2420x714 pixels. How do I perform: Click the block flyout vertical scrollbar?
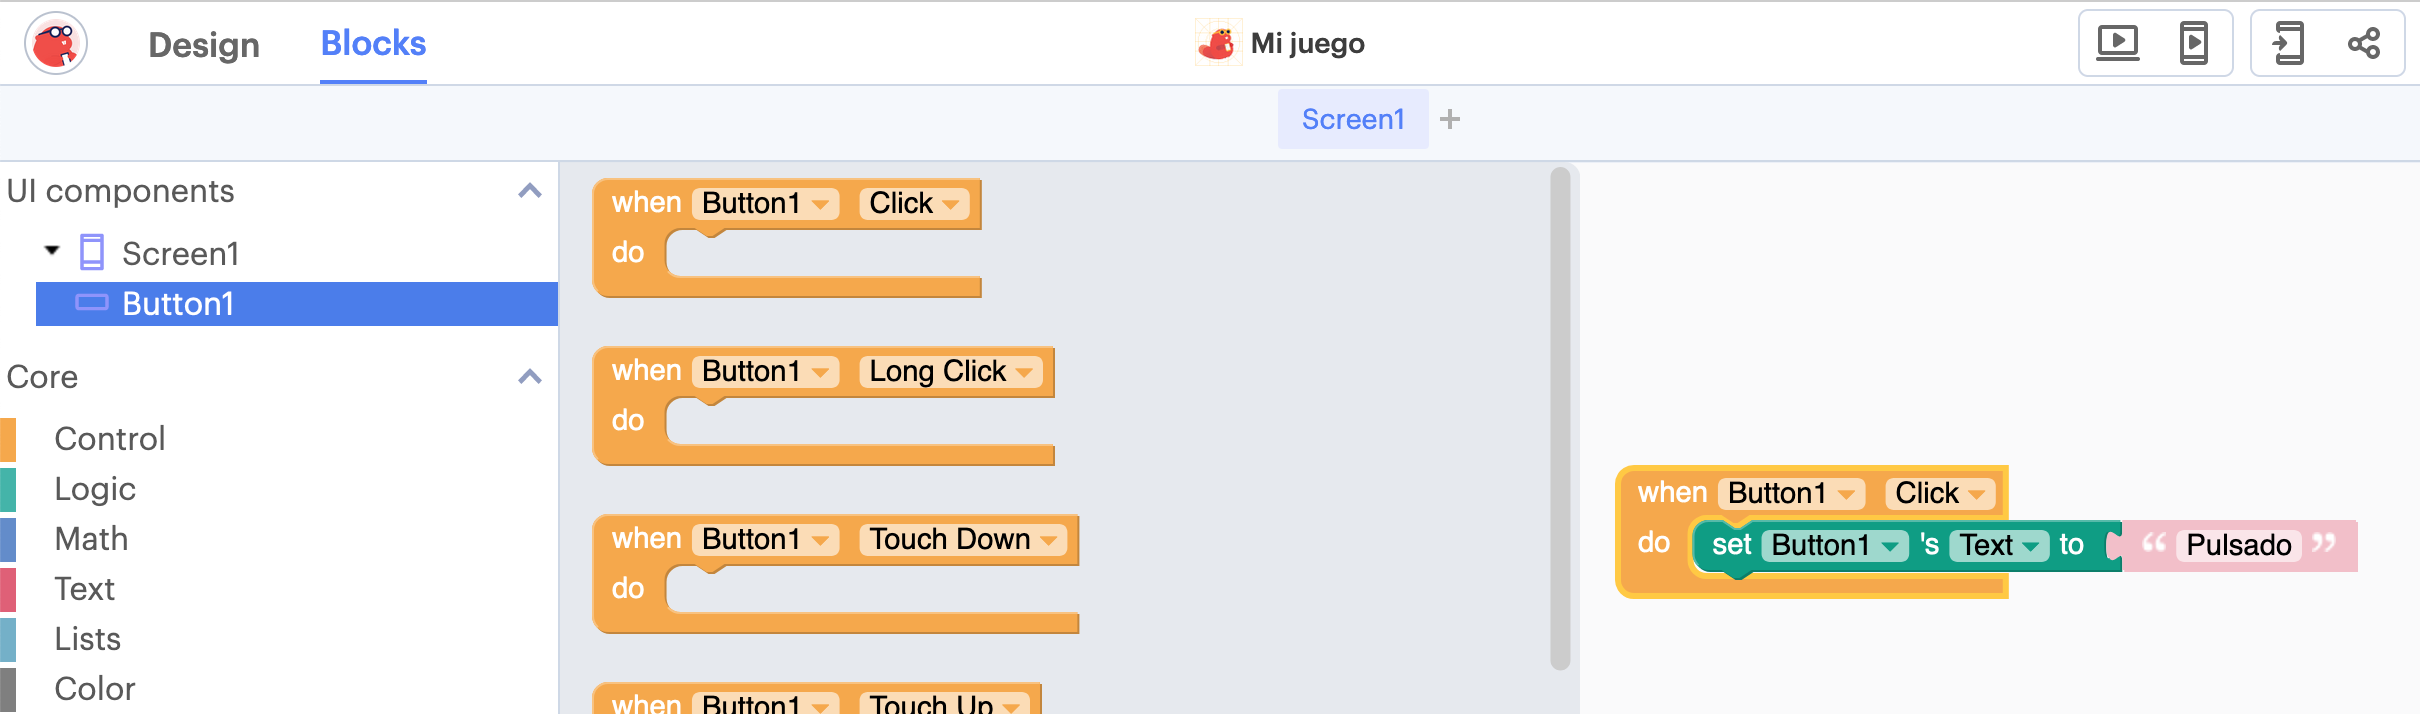[1560, 420]
